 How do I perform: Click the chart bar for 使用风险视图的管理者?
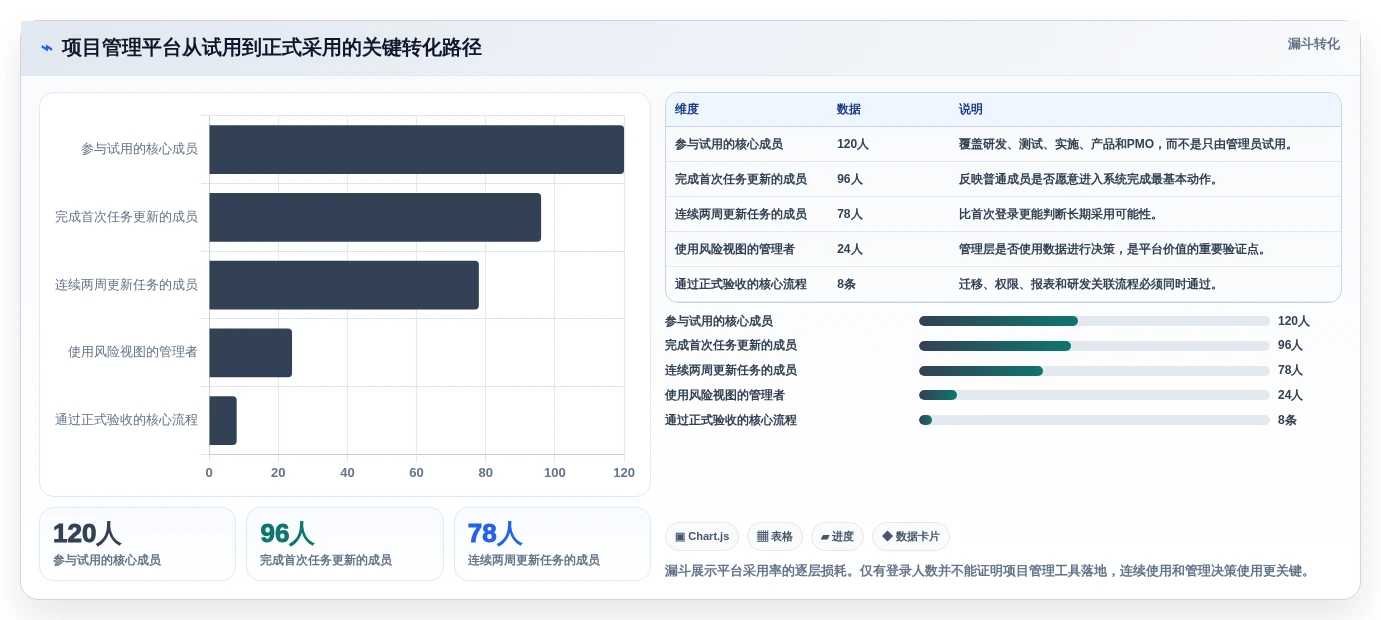tap(250, 353)
